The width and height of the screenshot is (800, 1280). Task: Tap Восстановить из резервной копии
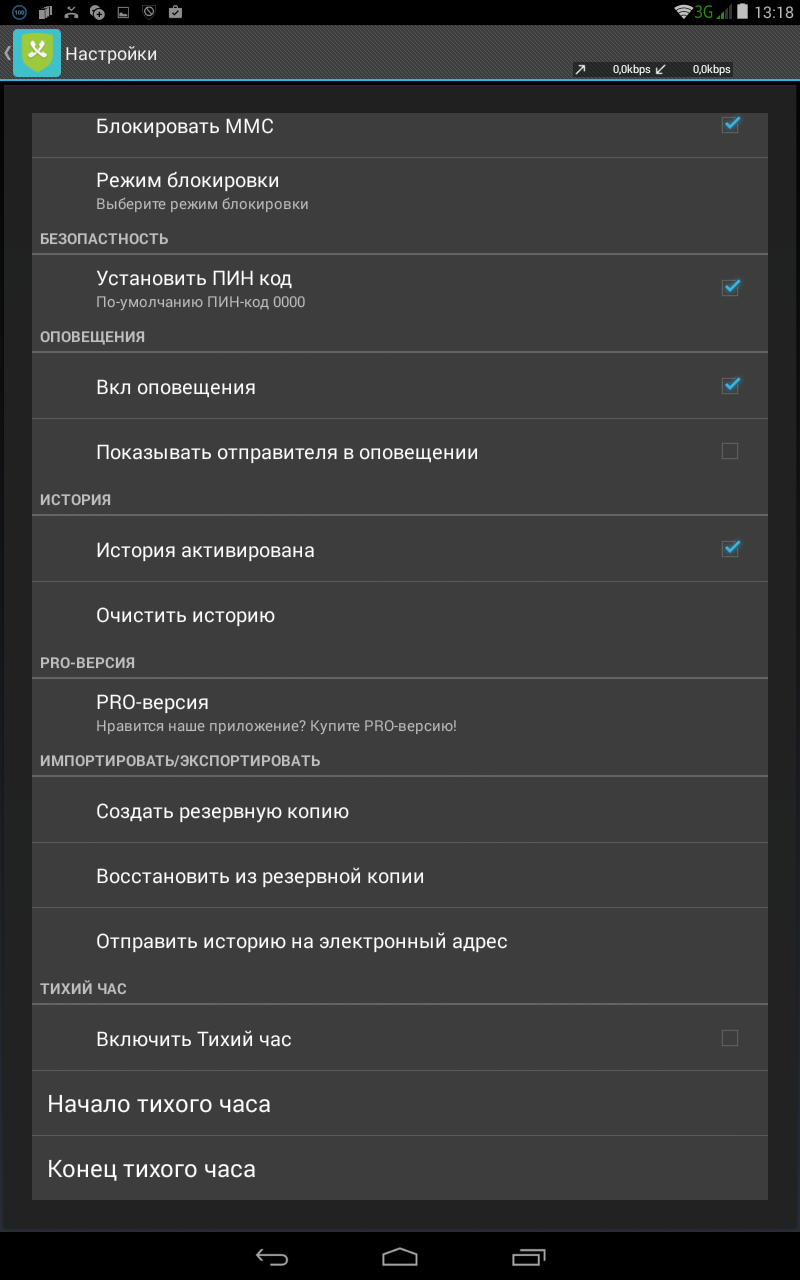click(400, 876)
